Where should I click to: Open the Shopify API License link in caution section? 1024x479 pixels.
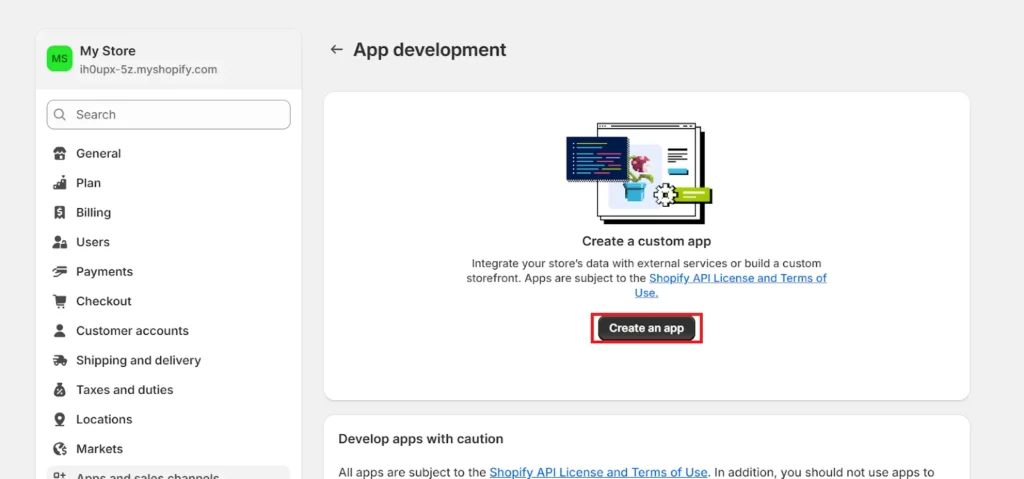(x=597, y=472)
